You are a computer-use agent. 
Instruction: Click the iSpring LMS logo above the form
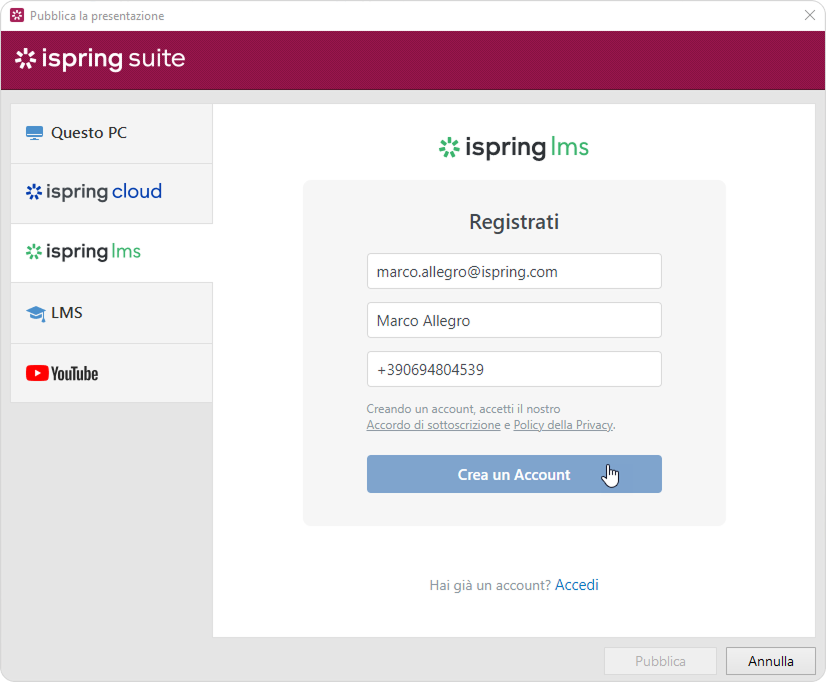point(514,148)
